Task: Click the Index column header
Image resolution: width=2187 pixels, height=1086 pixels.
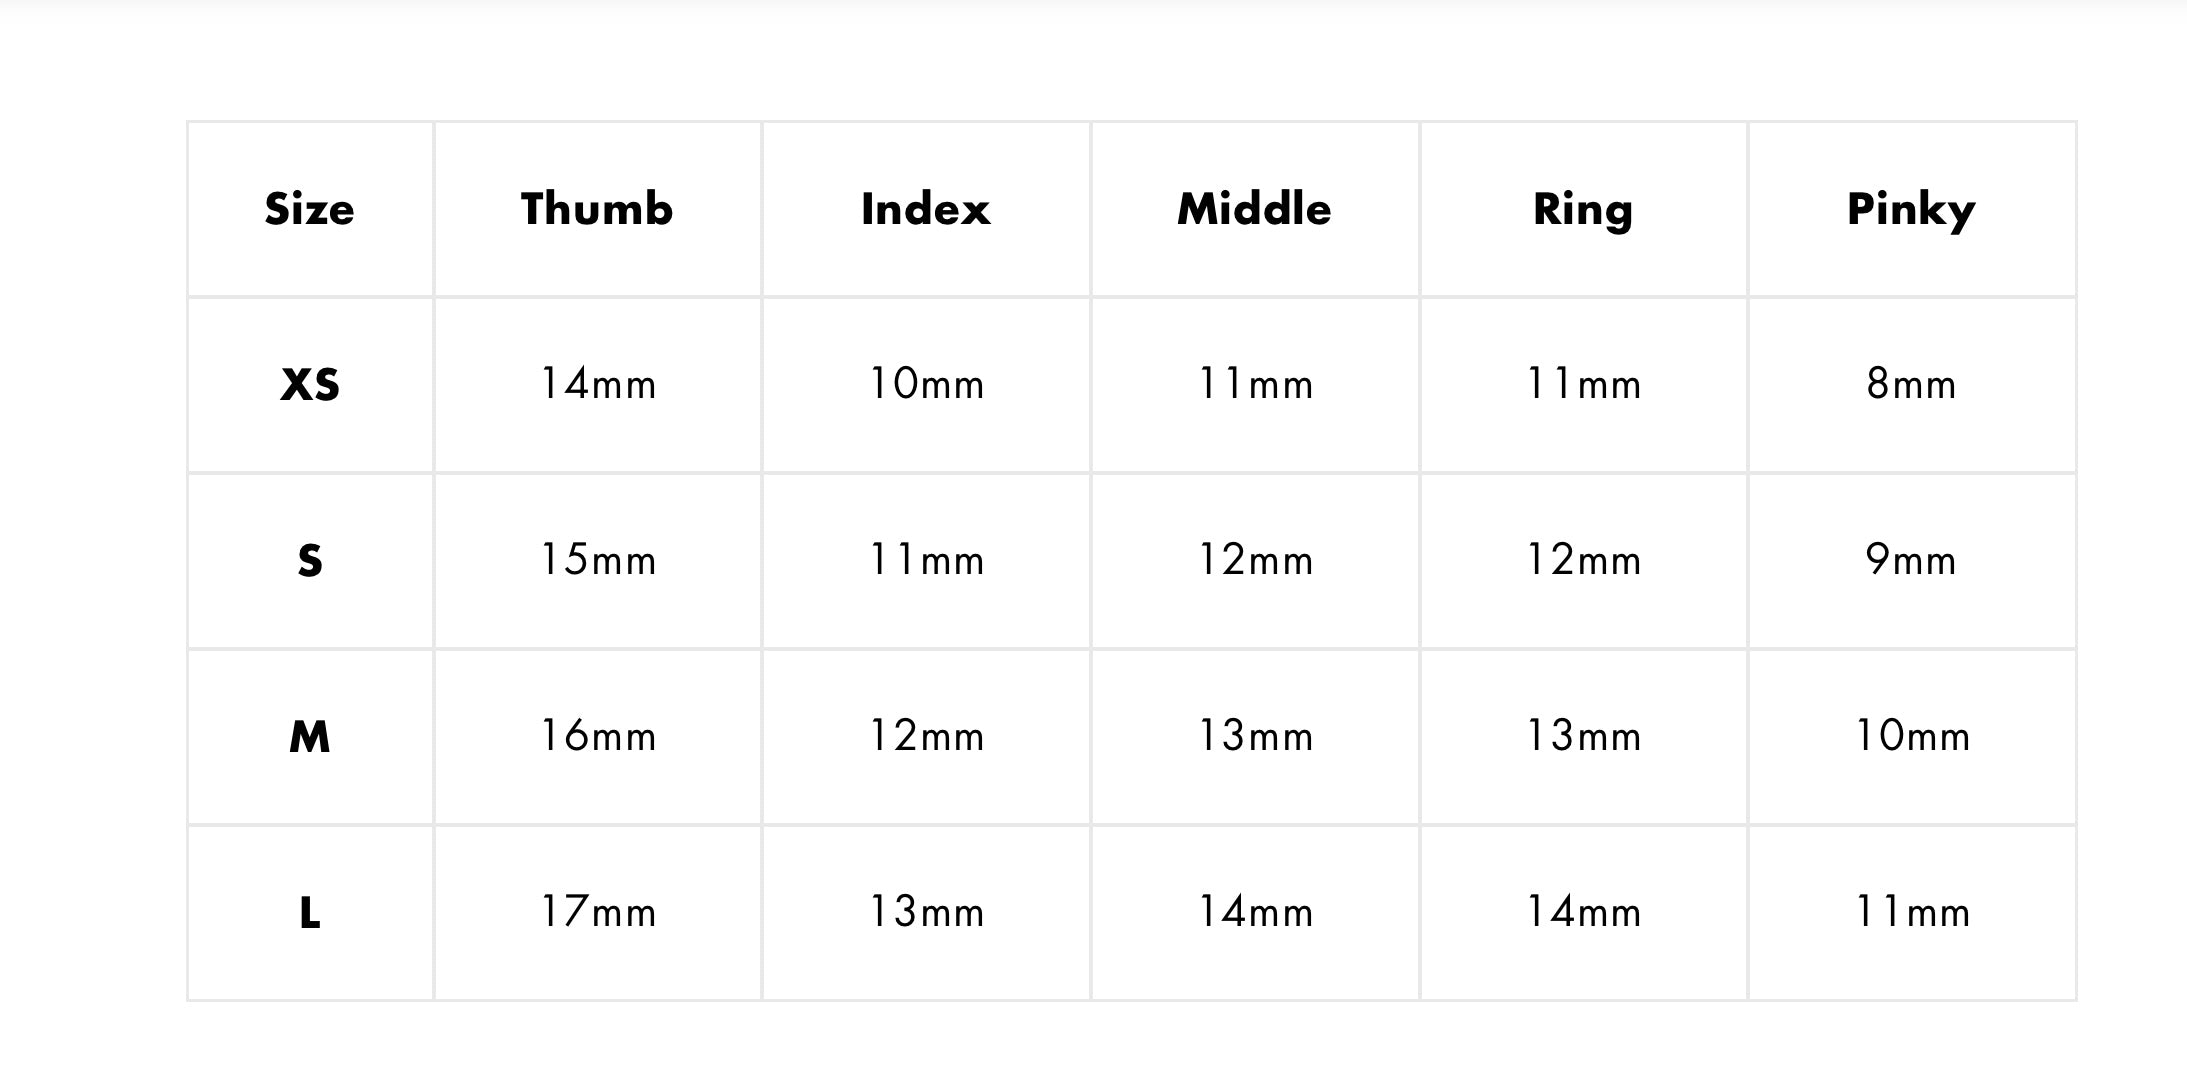Action: click(x=925, y=210)
